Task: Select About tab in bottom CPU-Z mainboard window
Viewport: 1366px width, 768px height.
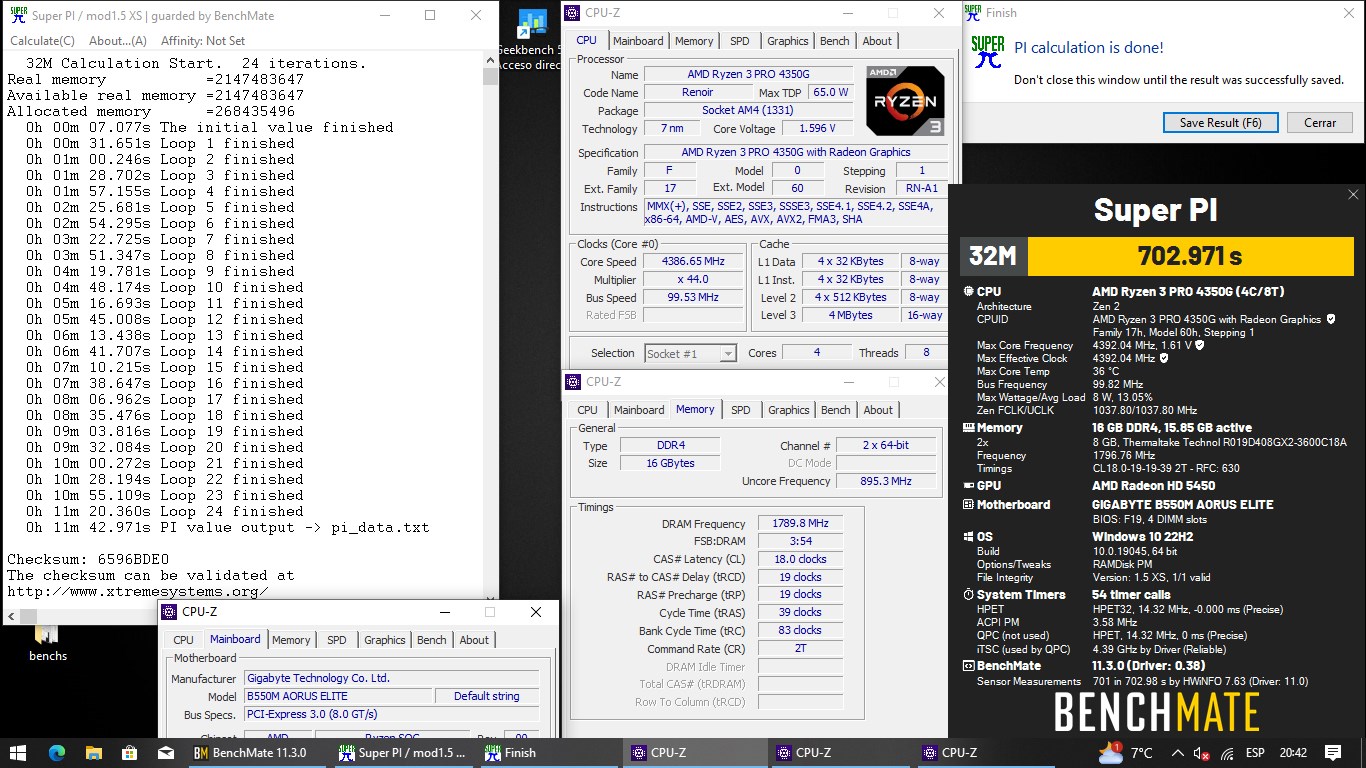Action: (x=474, y=640)
